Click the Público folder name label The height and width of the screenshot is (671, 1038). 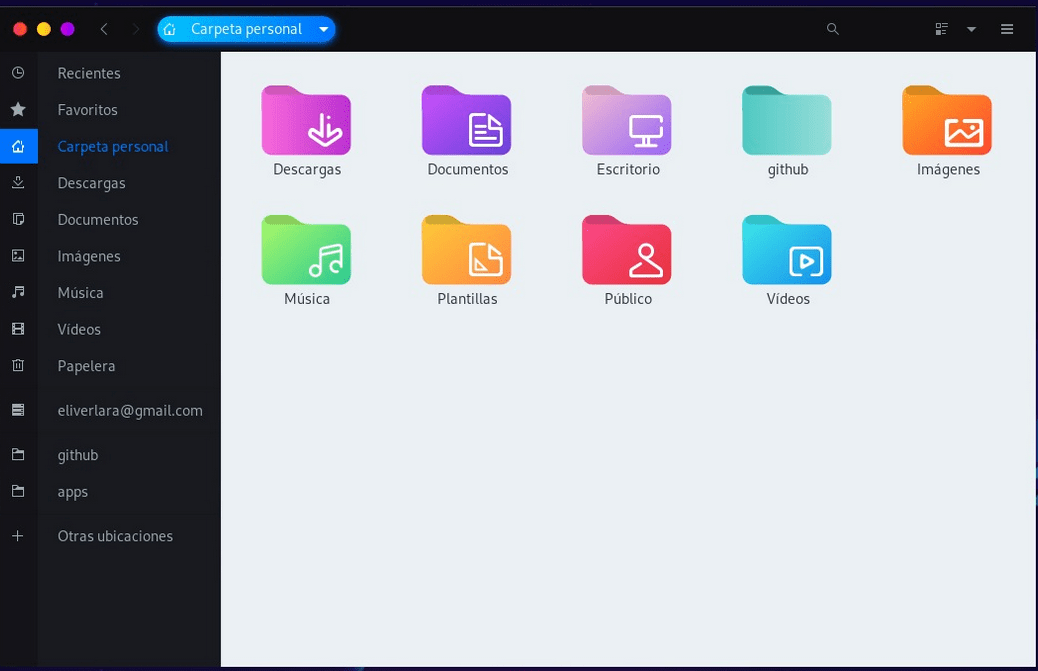pyautogui.click(x=628, y=299)
